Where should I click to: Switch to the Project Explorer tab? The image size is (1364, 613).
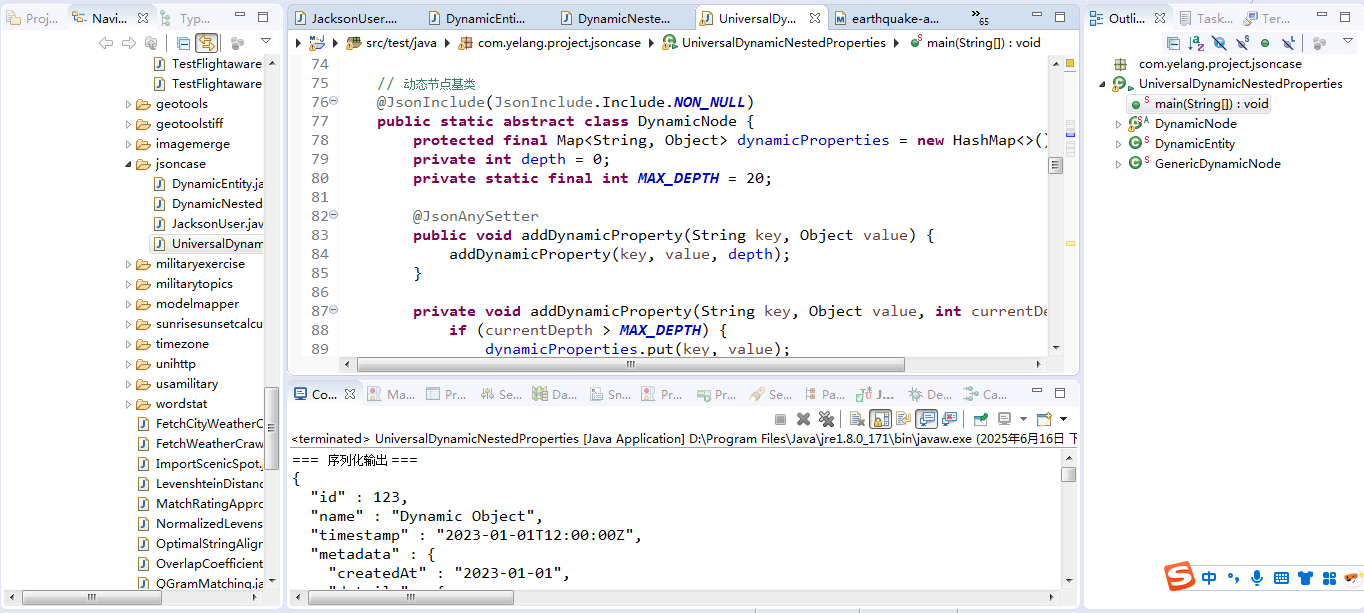coord(32,18)
